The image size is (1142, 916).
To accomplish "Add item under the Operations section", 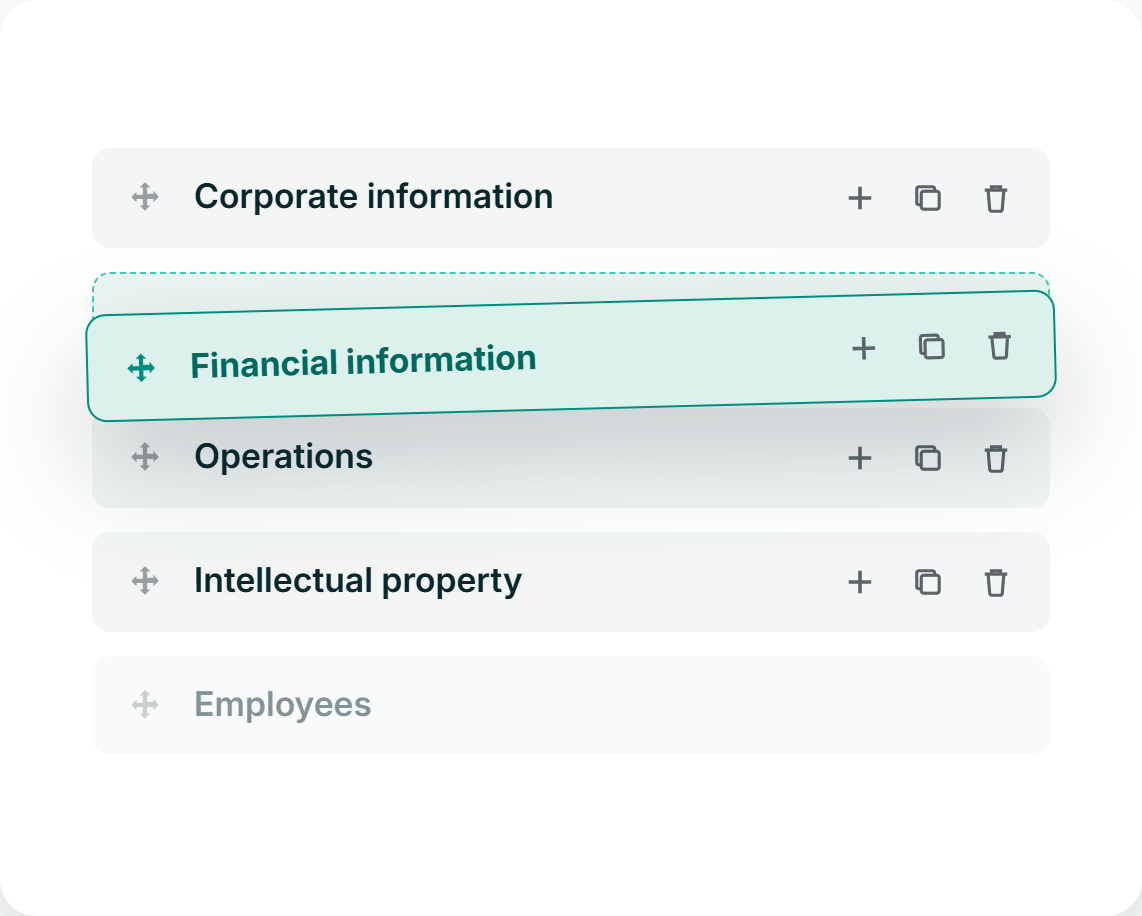I will tap(859, 458).
